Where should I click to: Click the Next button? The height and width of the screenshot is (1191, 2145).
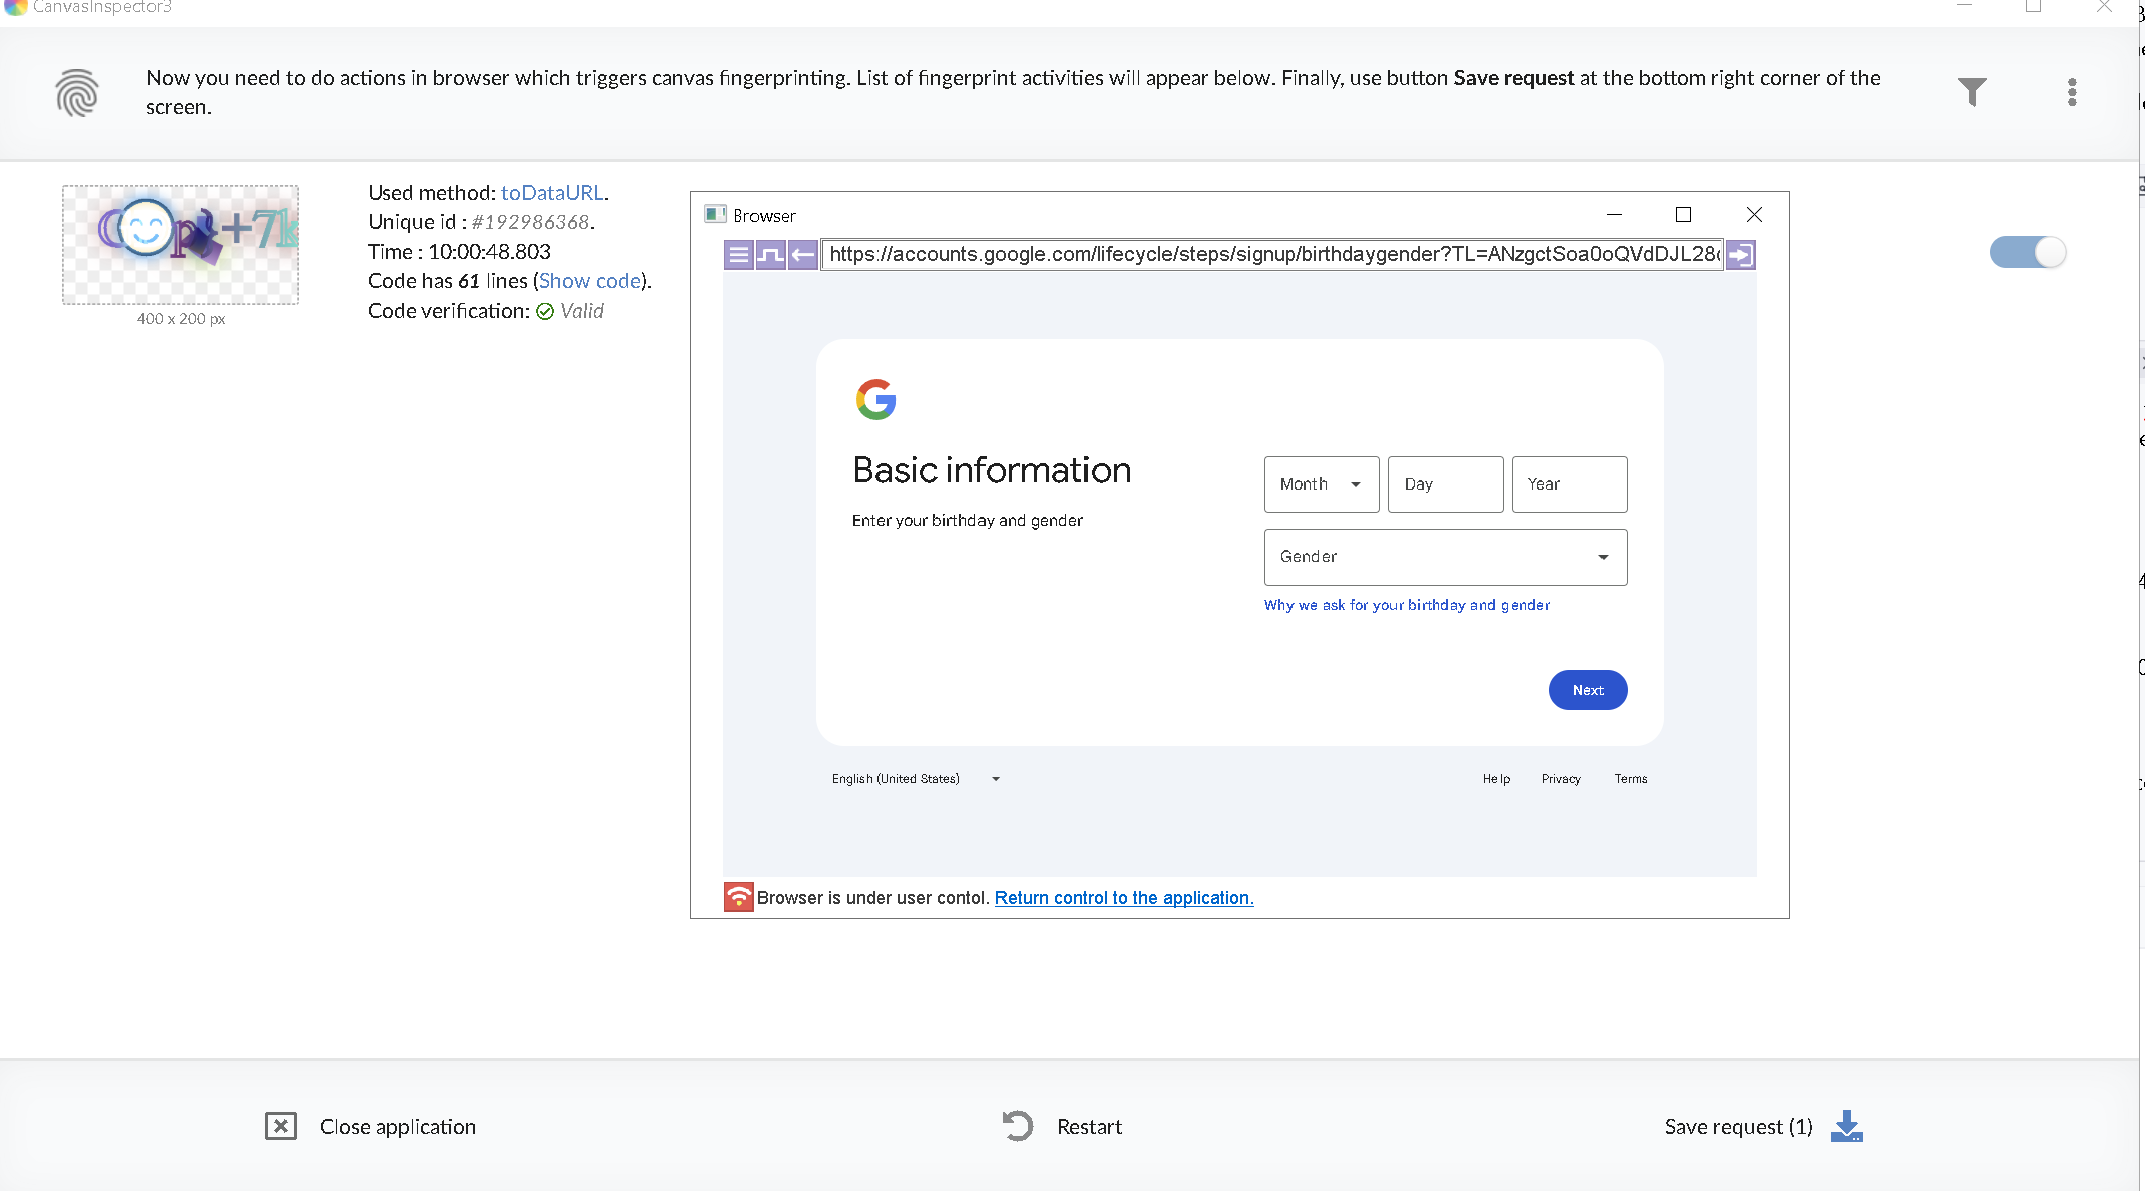pyautogui.click(x=1587, y=690)
